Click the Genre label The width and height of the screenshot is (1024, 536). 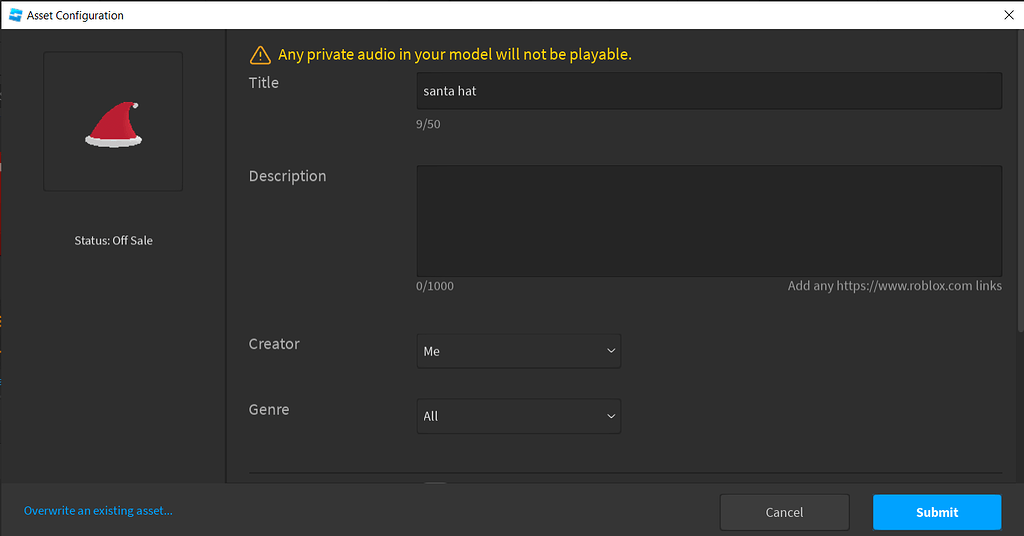269,409
